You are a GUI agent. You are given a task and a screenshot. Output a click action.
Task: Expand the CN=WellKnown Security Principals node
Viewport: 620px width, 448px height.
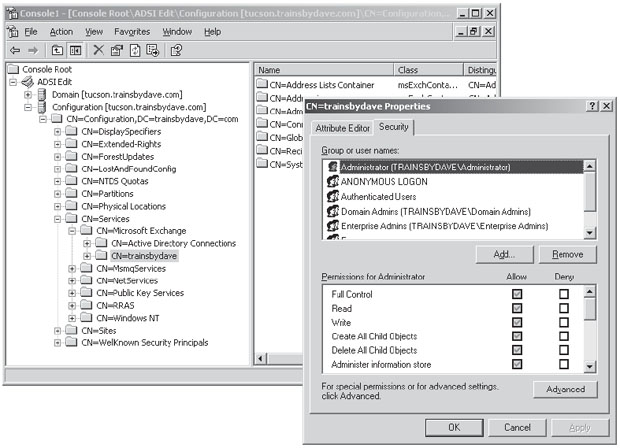point(57,342)
